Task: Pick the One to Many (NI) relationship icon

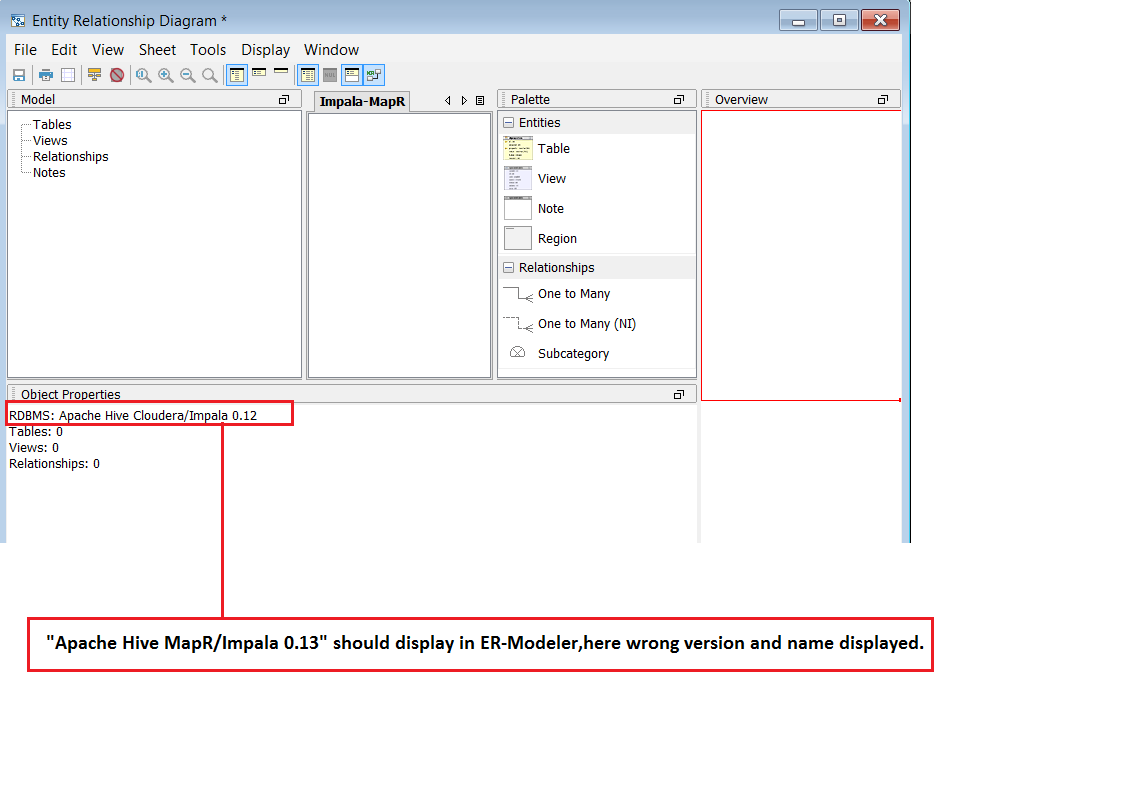Action: click(x=518, y=324)
